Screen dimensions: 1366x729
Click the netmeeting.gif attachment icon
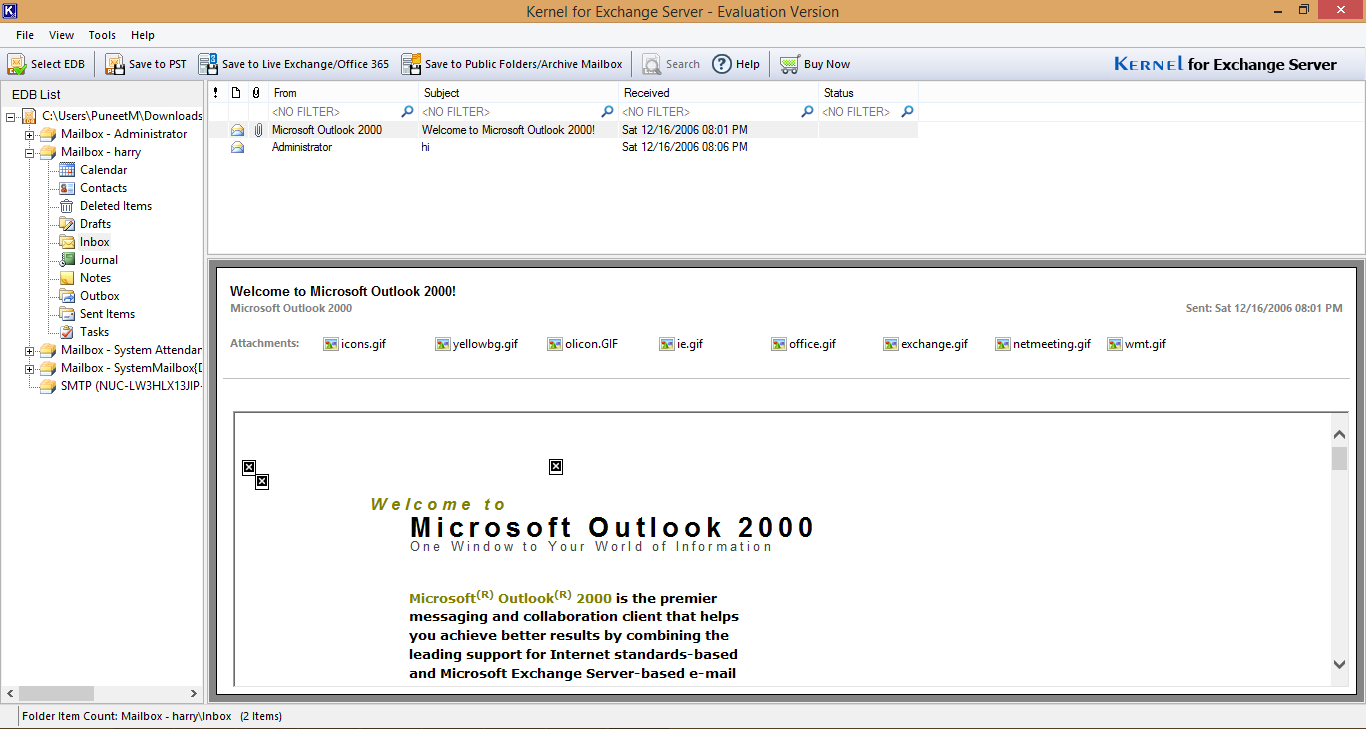1003,344
